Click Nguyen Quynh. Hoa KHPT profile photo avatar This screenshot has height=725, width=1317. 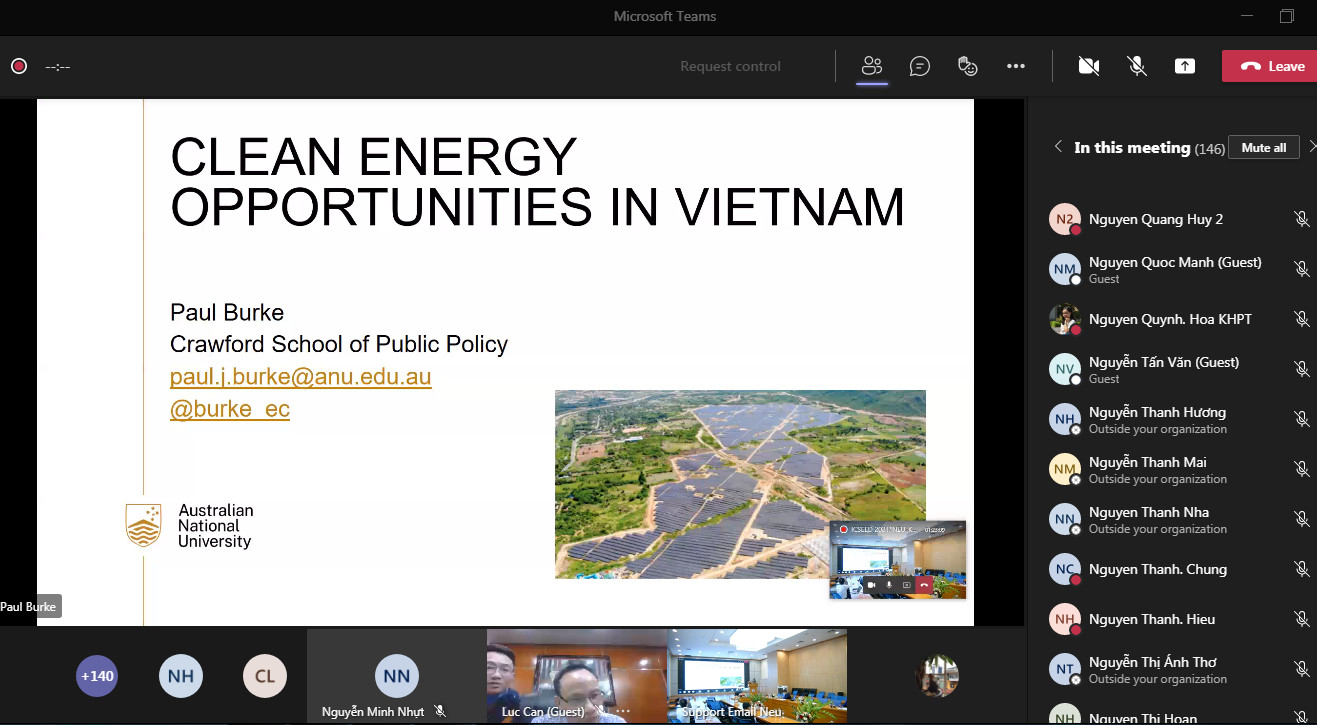tap(1064, 319)
